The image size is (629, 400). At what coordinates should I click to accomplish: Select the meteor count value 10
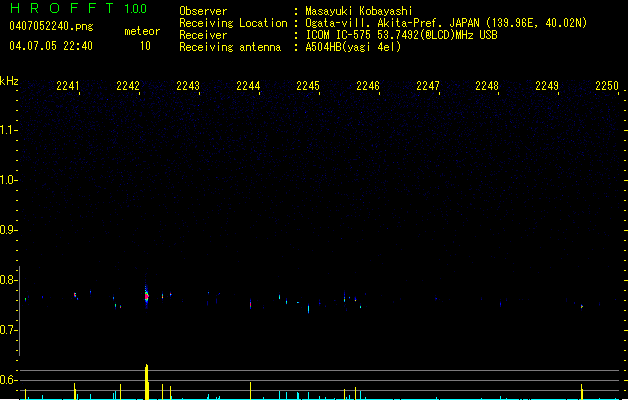click(x=145, y=46)
